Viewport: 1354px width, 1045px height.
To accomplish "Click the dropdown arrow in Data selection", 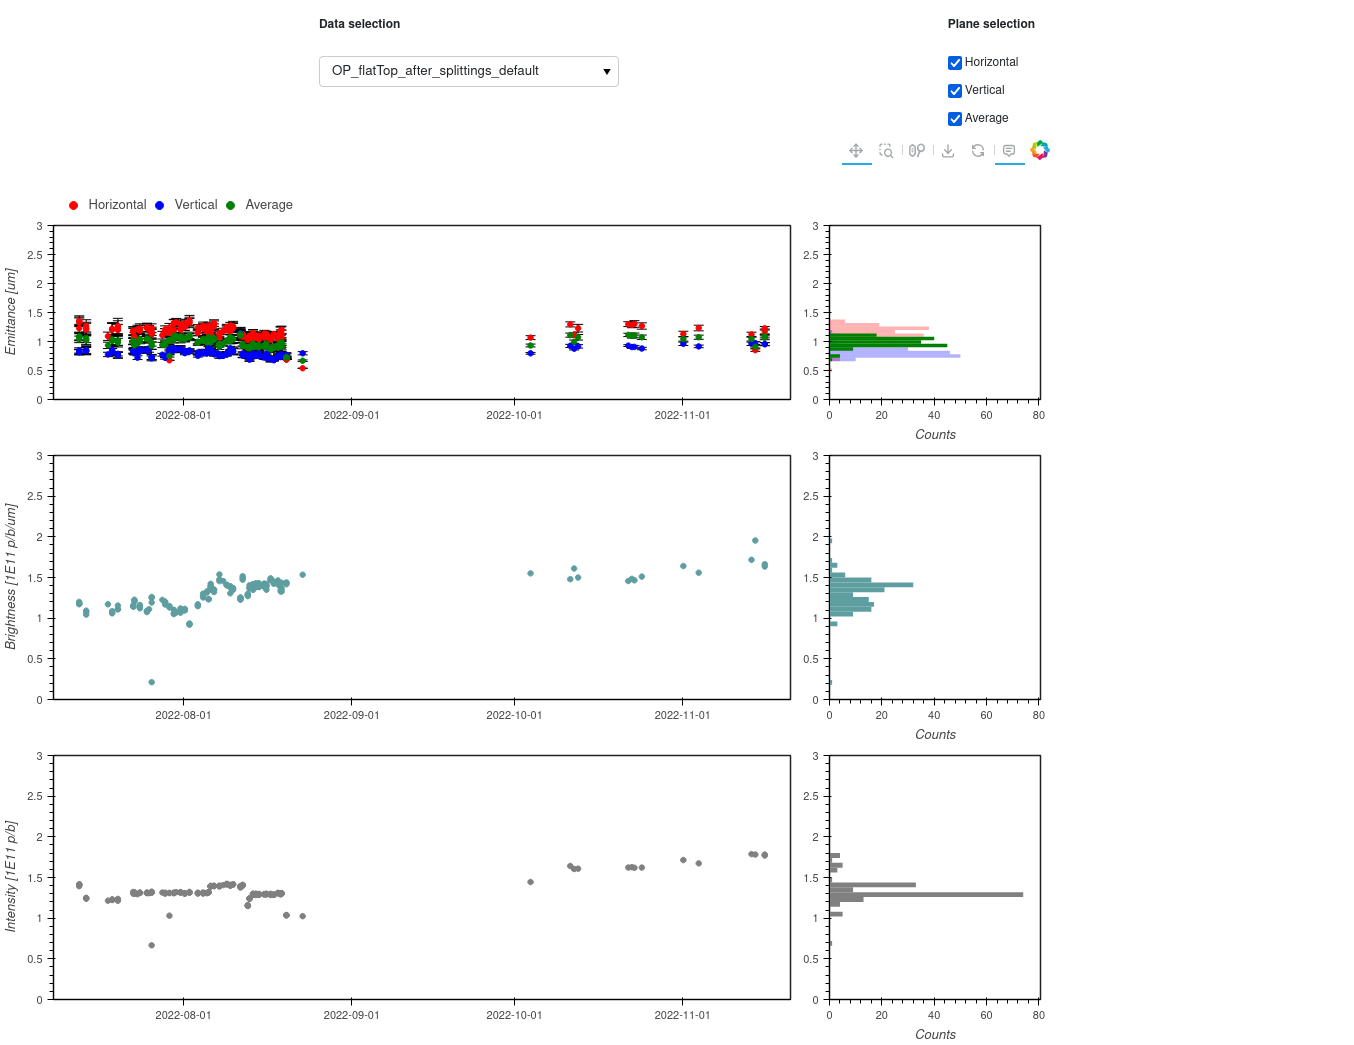I will coord(606,72).
